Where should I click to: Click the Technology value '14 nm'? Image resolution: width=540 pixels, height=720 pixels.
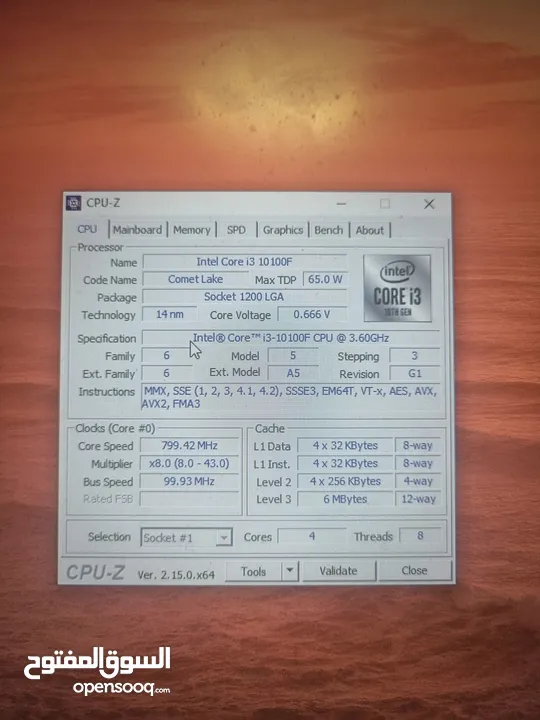pos(169,314)
